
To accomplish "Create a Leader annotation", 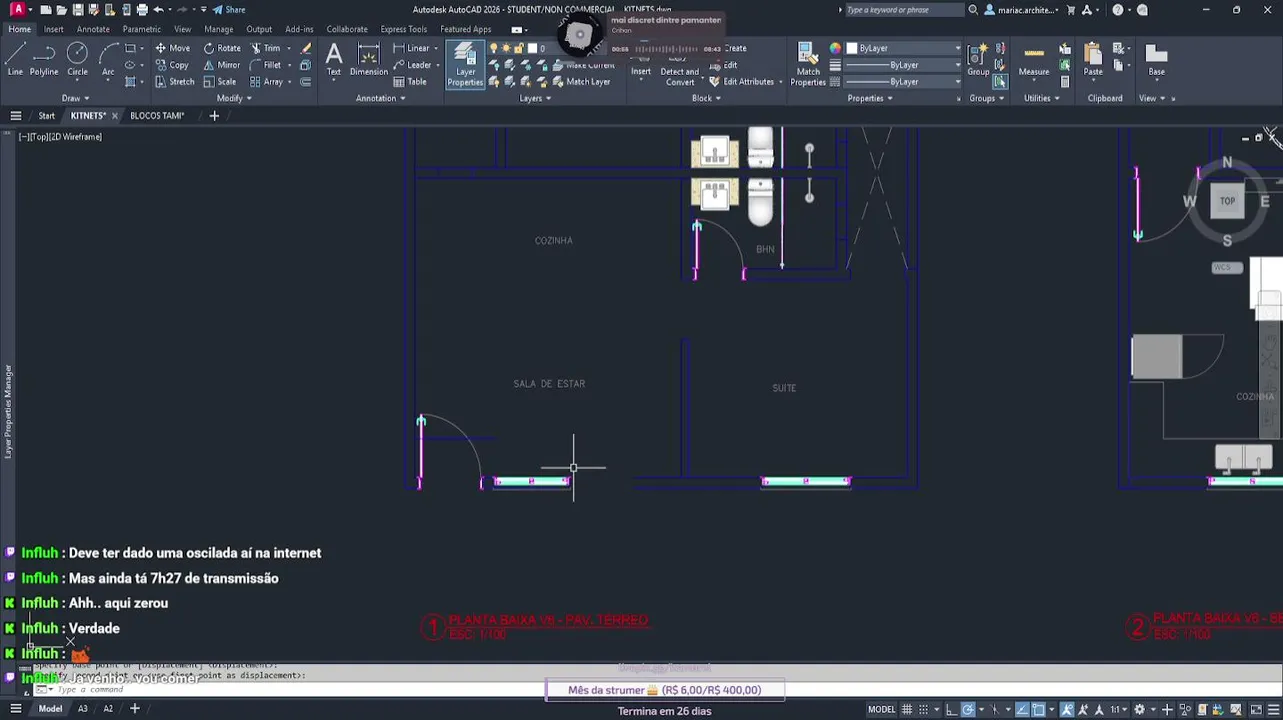I will point(412,65).
